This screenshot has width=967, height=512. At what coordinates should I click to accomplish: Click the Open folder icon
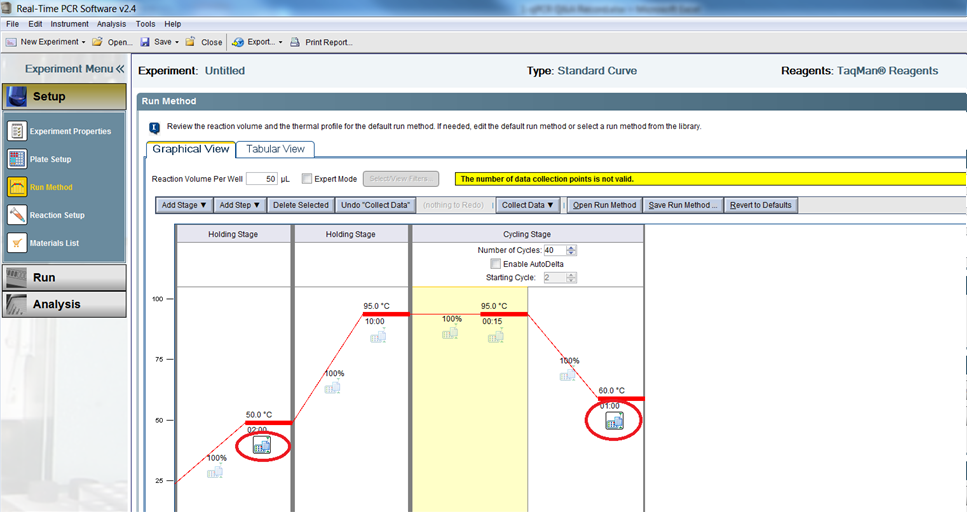(97, 42)
